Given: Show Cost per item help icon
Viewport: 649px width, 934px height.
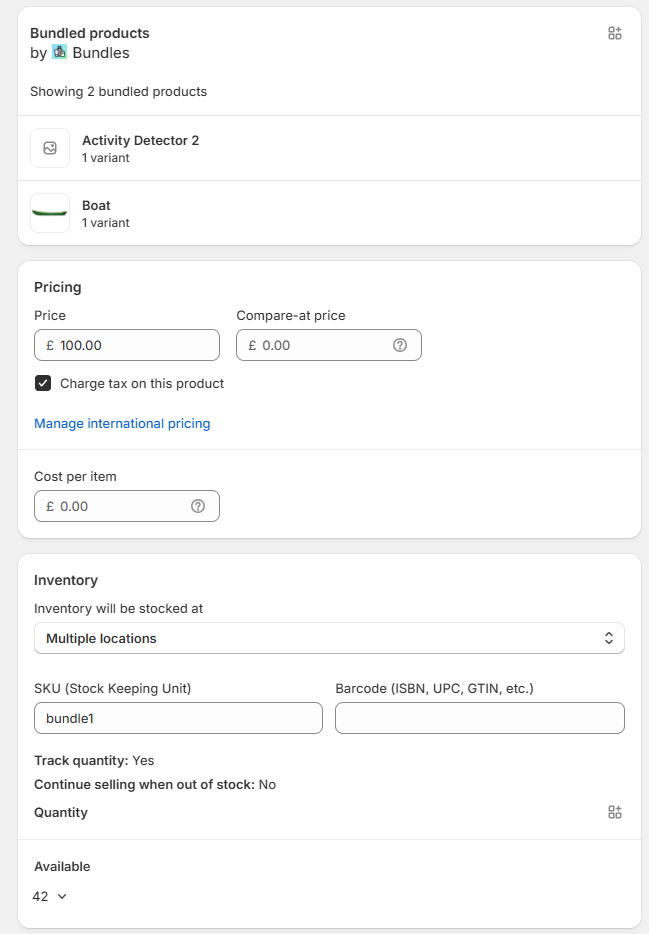Looking at the screenshot, I should coord(198,506).
